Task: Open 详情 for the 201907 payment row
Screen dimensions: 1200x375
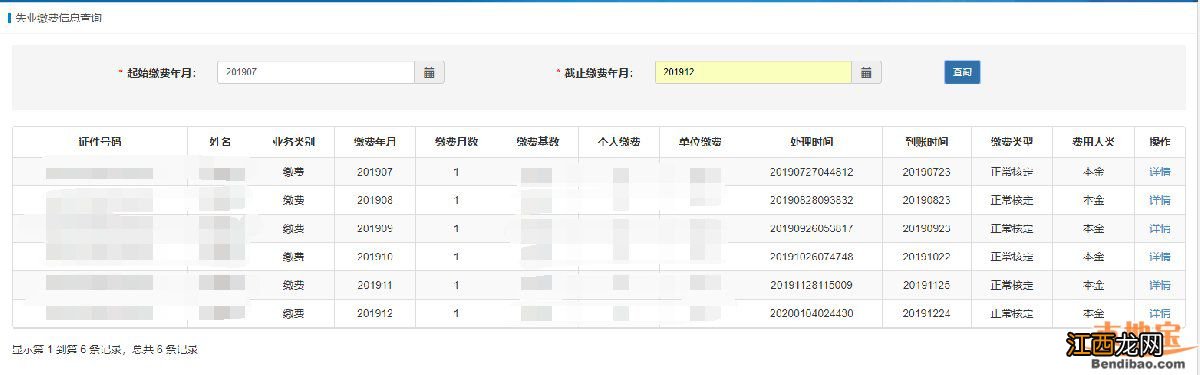Action: [1160, 172]
